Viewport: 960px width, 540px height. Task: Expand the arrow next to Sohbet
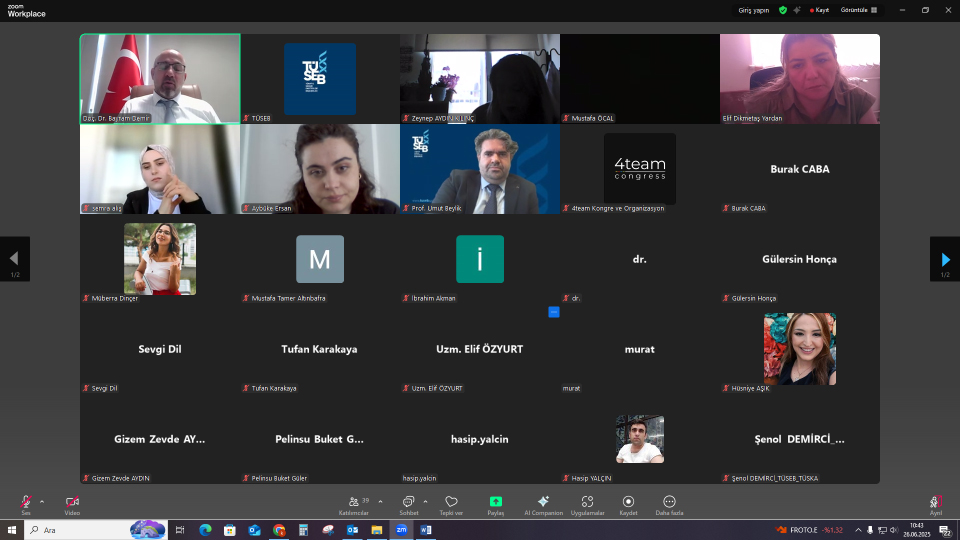click(x=425, y=501)
